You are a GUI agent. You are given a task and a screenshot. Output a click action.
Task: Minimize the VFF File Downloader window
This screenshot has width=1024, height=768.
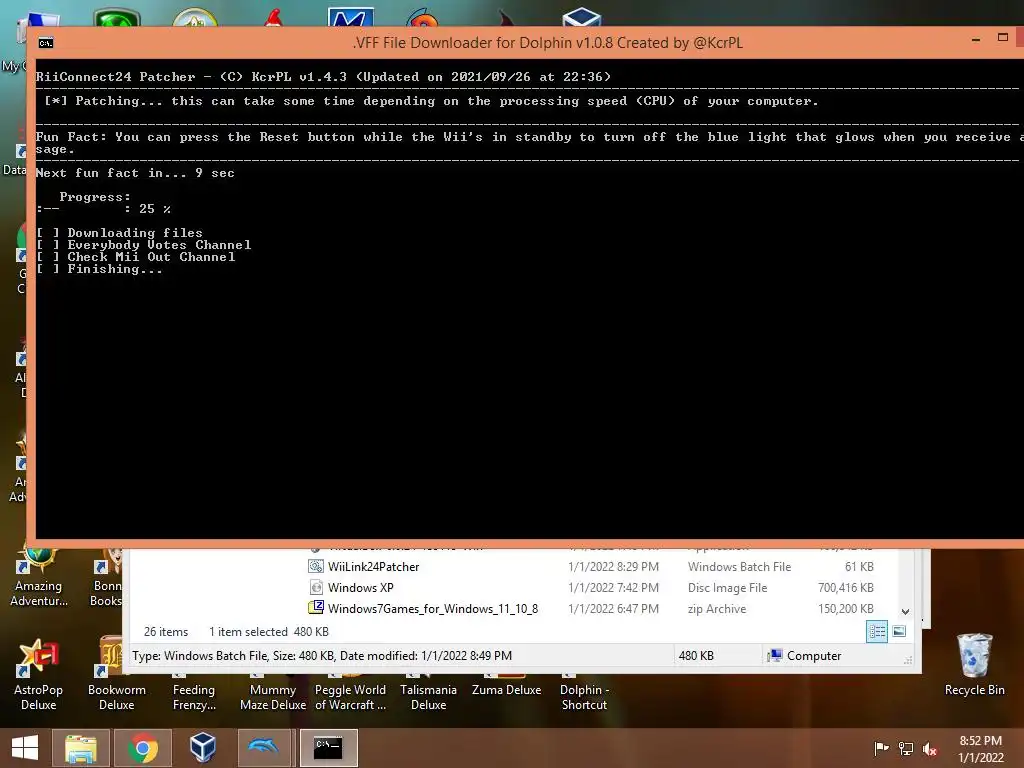976,40
